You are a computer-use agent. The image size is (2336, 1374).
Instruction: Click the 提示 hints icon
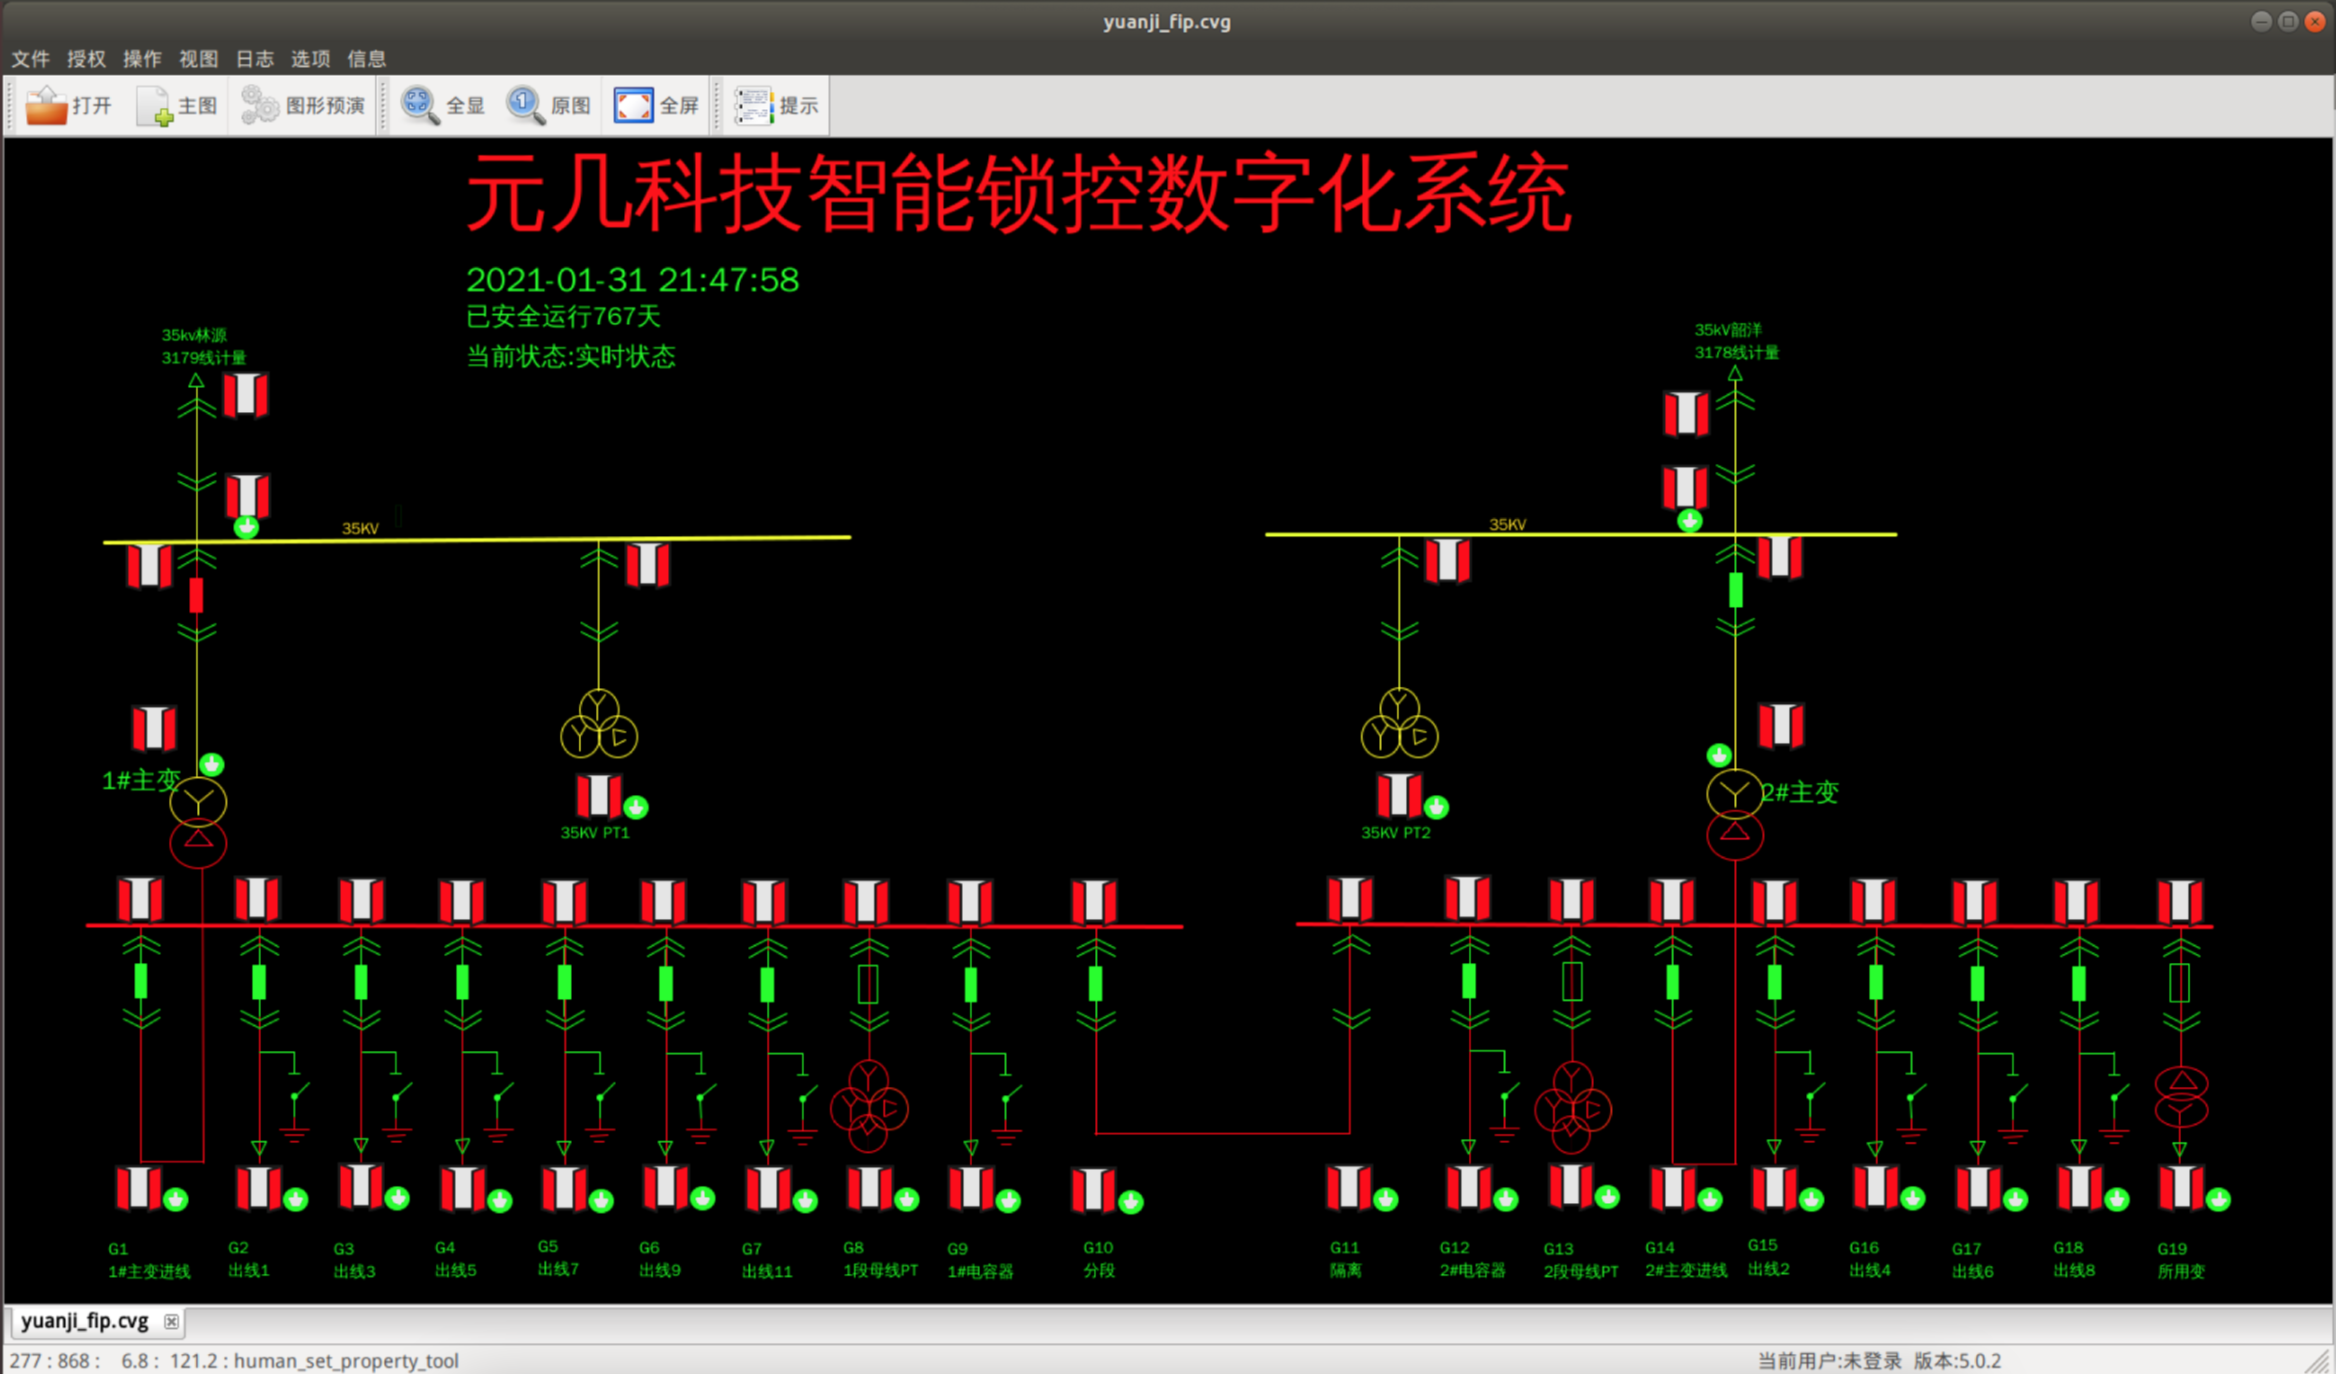(754, 105)
